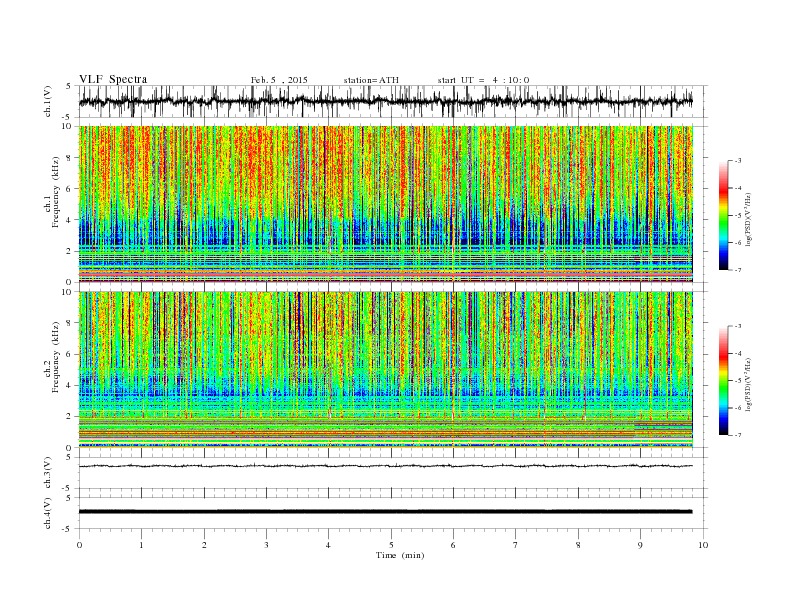Click the '-3' label on ch.1 colorbar

(x=738, y=161)
